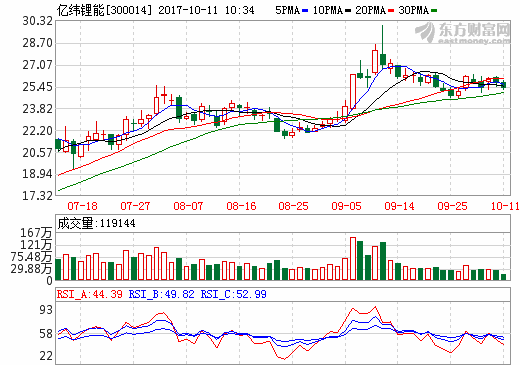Click the 08-07 date label
The height and width of the screenshot is (365, 520).
click(188, 206)
